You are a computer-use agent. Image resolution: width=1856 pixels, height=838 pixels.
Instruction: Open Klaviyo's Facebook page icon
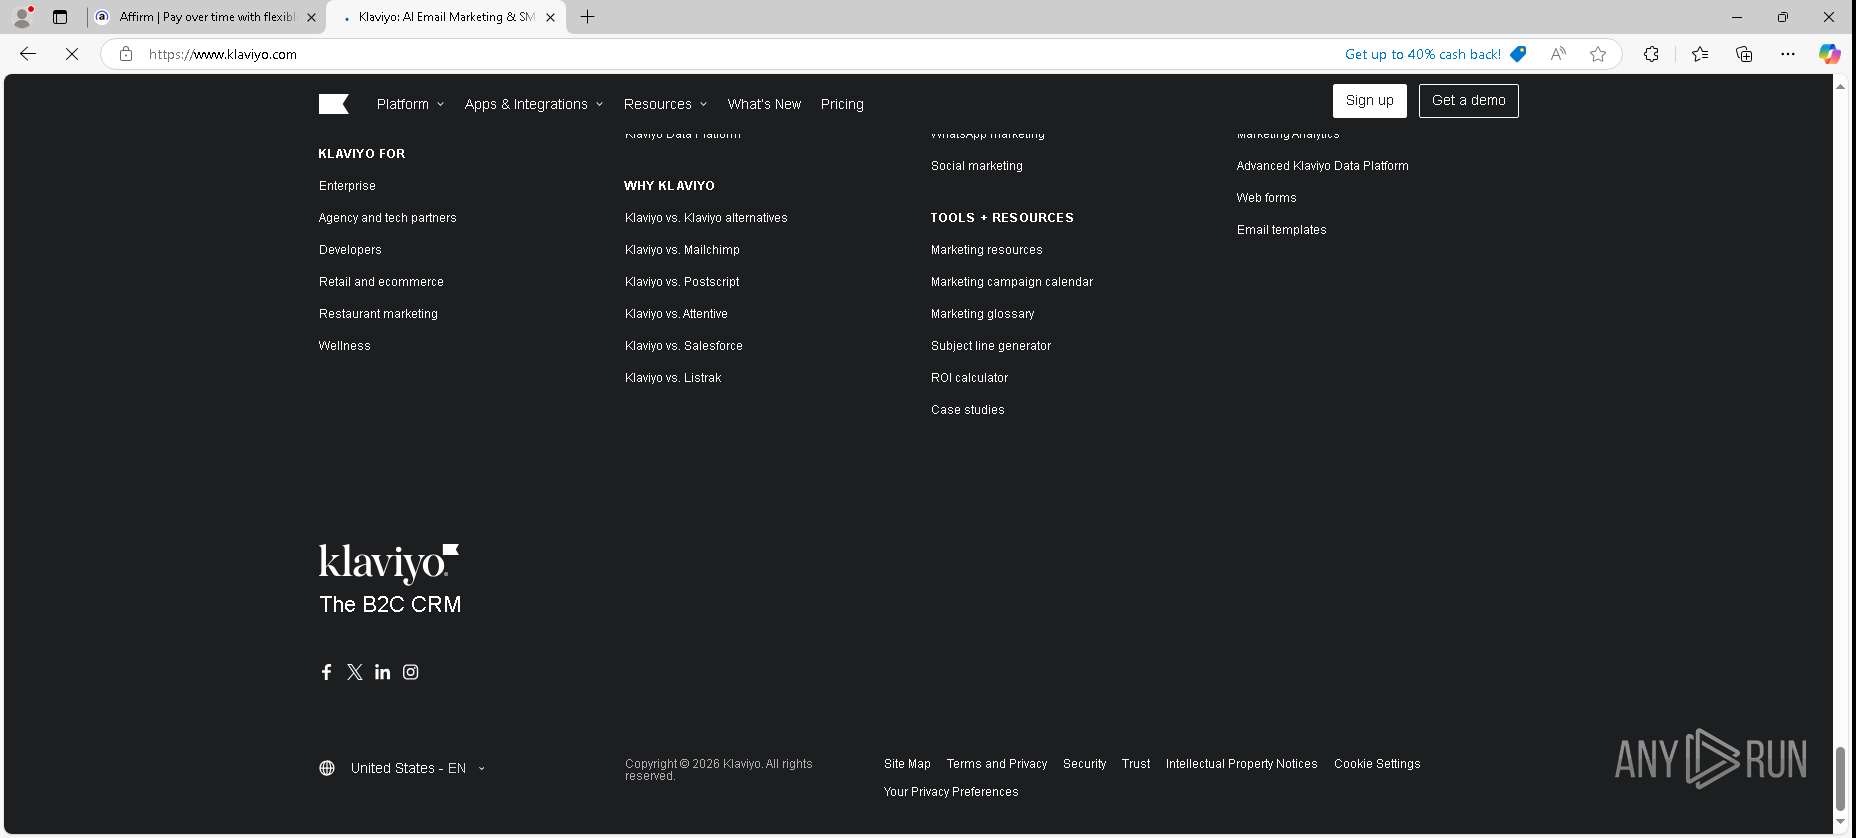[326, 672]
